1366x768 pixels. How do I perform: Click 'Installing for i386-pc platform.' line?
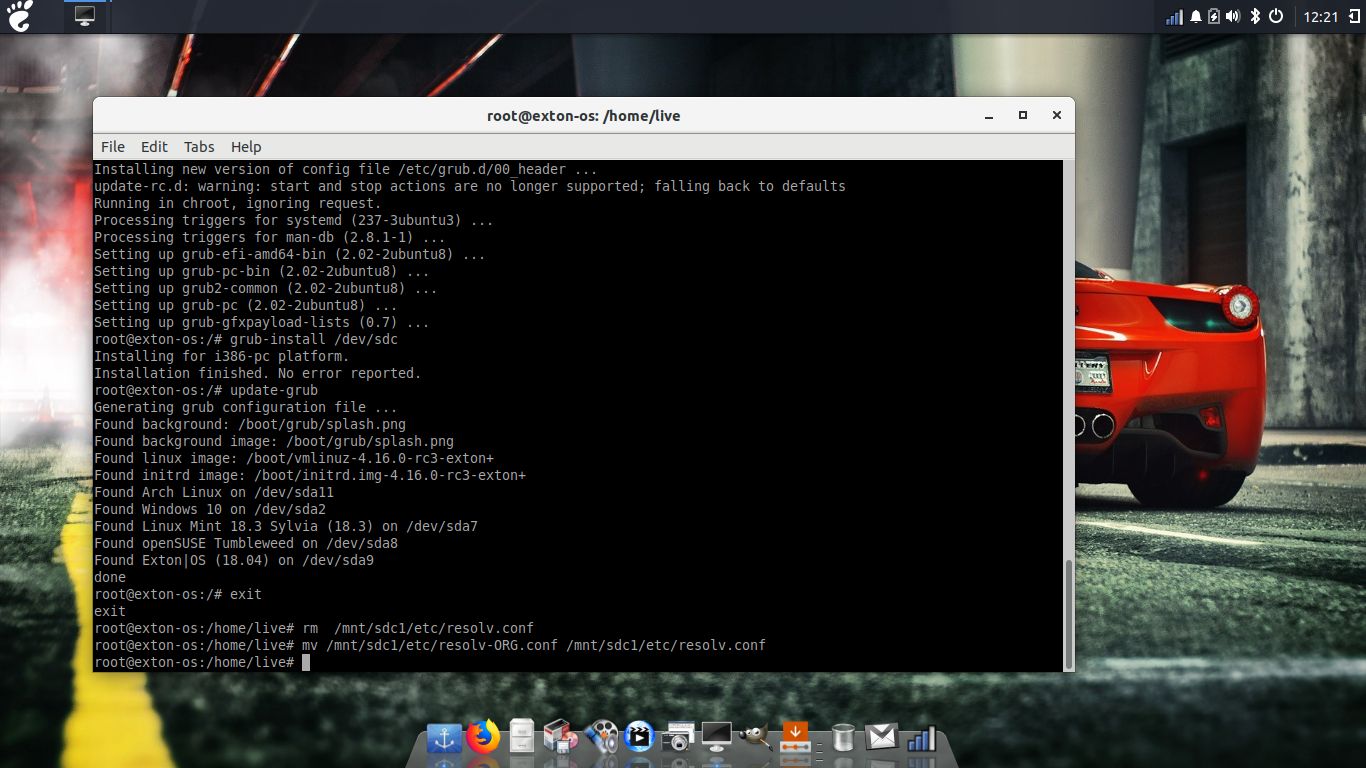pos(222,356)
